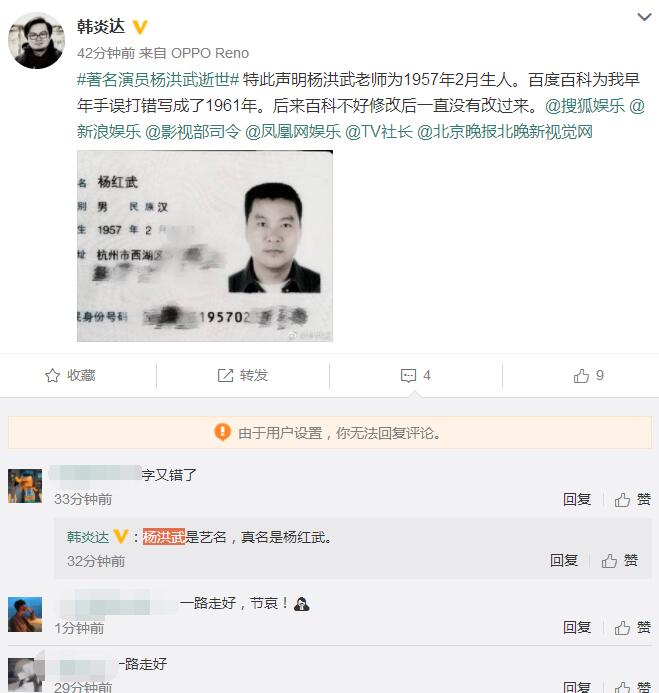Click the orange warning notice icon
The height and width of the screenshot is (693, 659).
point(222,433)
